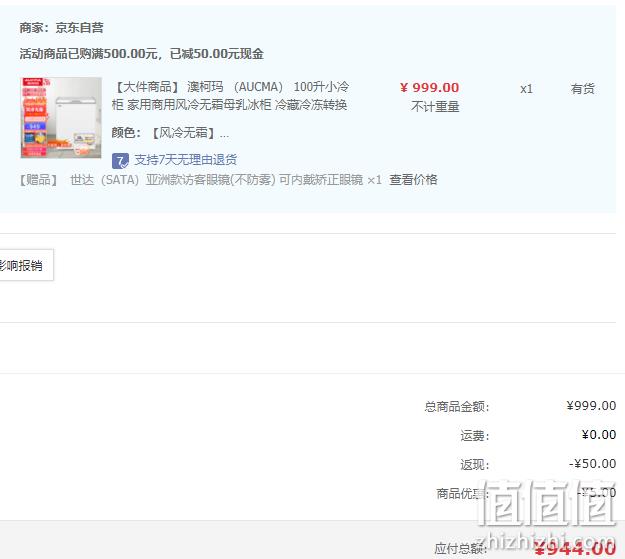Open the SATA 访客眼镜 gift item name
Viewport: 625px width, 559px height.
point(217,180)
